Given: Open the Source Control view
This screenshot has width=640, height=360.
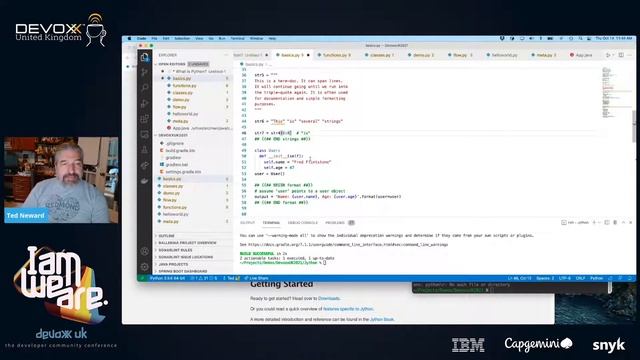Looking at the screenshot, I should pyautogui.click(x=144, y=72).
